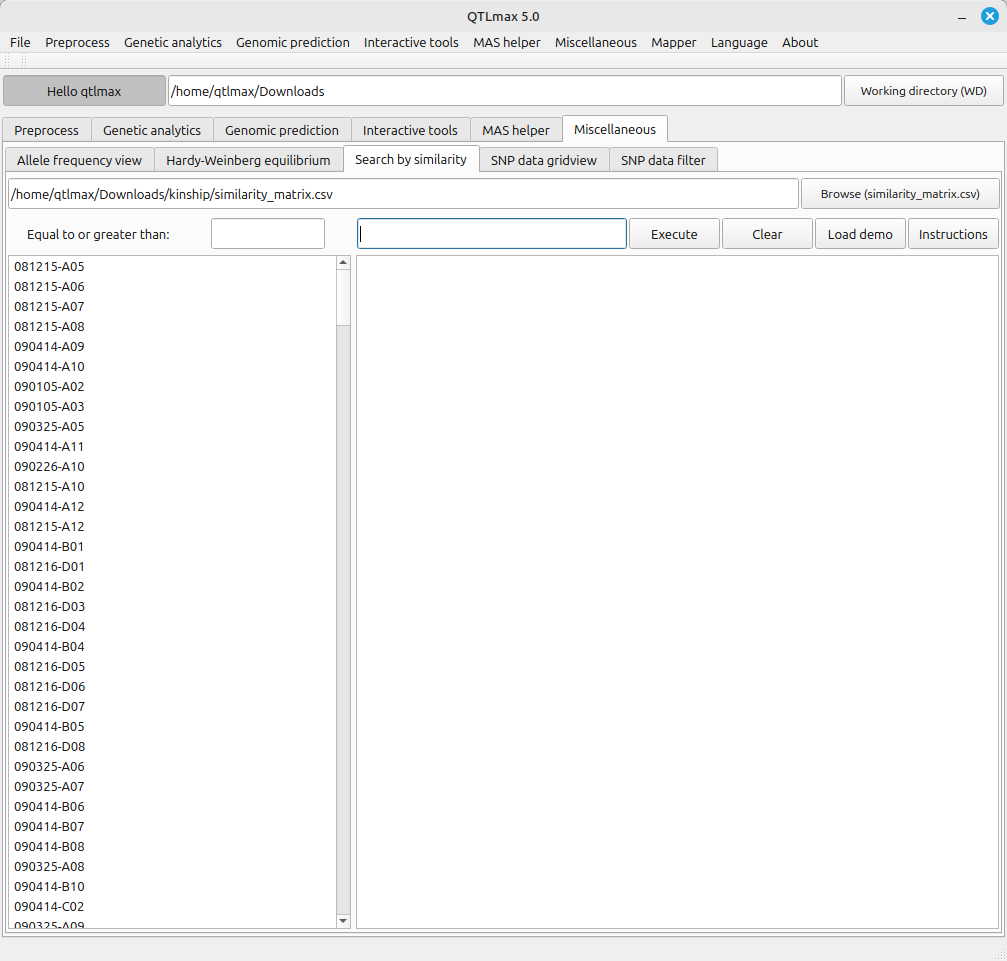Viewport: 1007px width, 961px height.
Task: Click the Execute button
Action: (x=674, y=234)
